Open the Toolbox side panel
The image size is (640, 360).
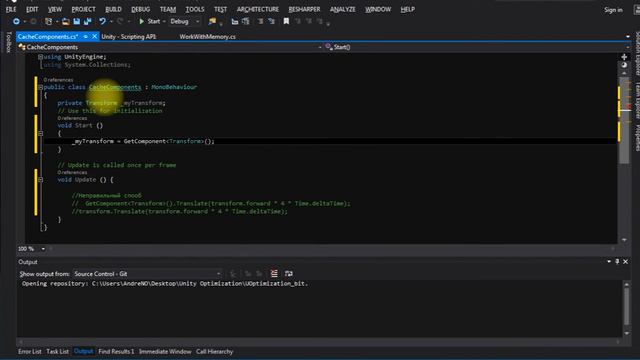[x=9, y=42]
